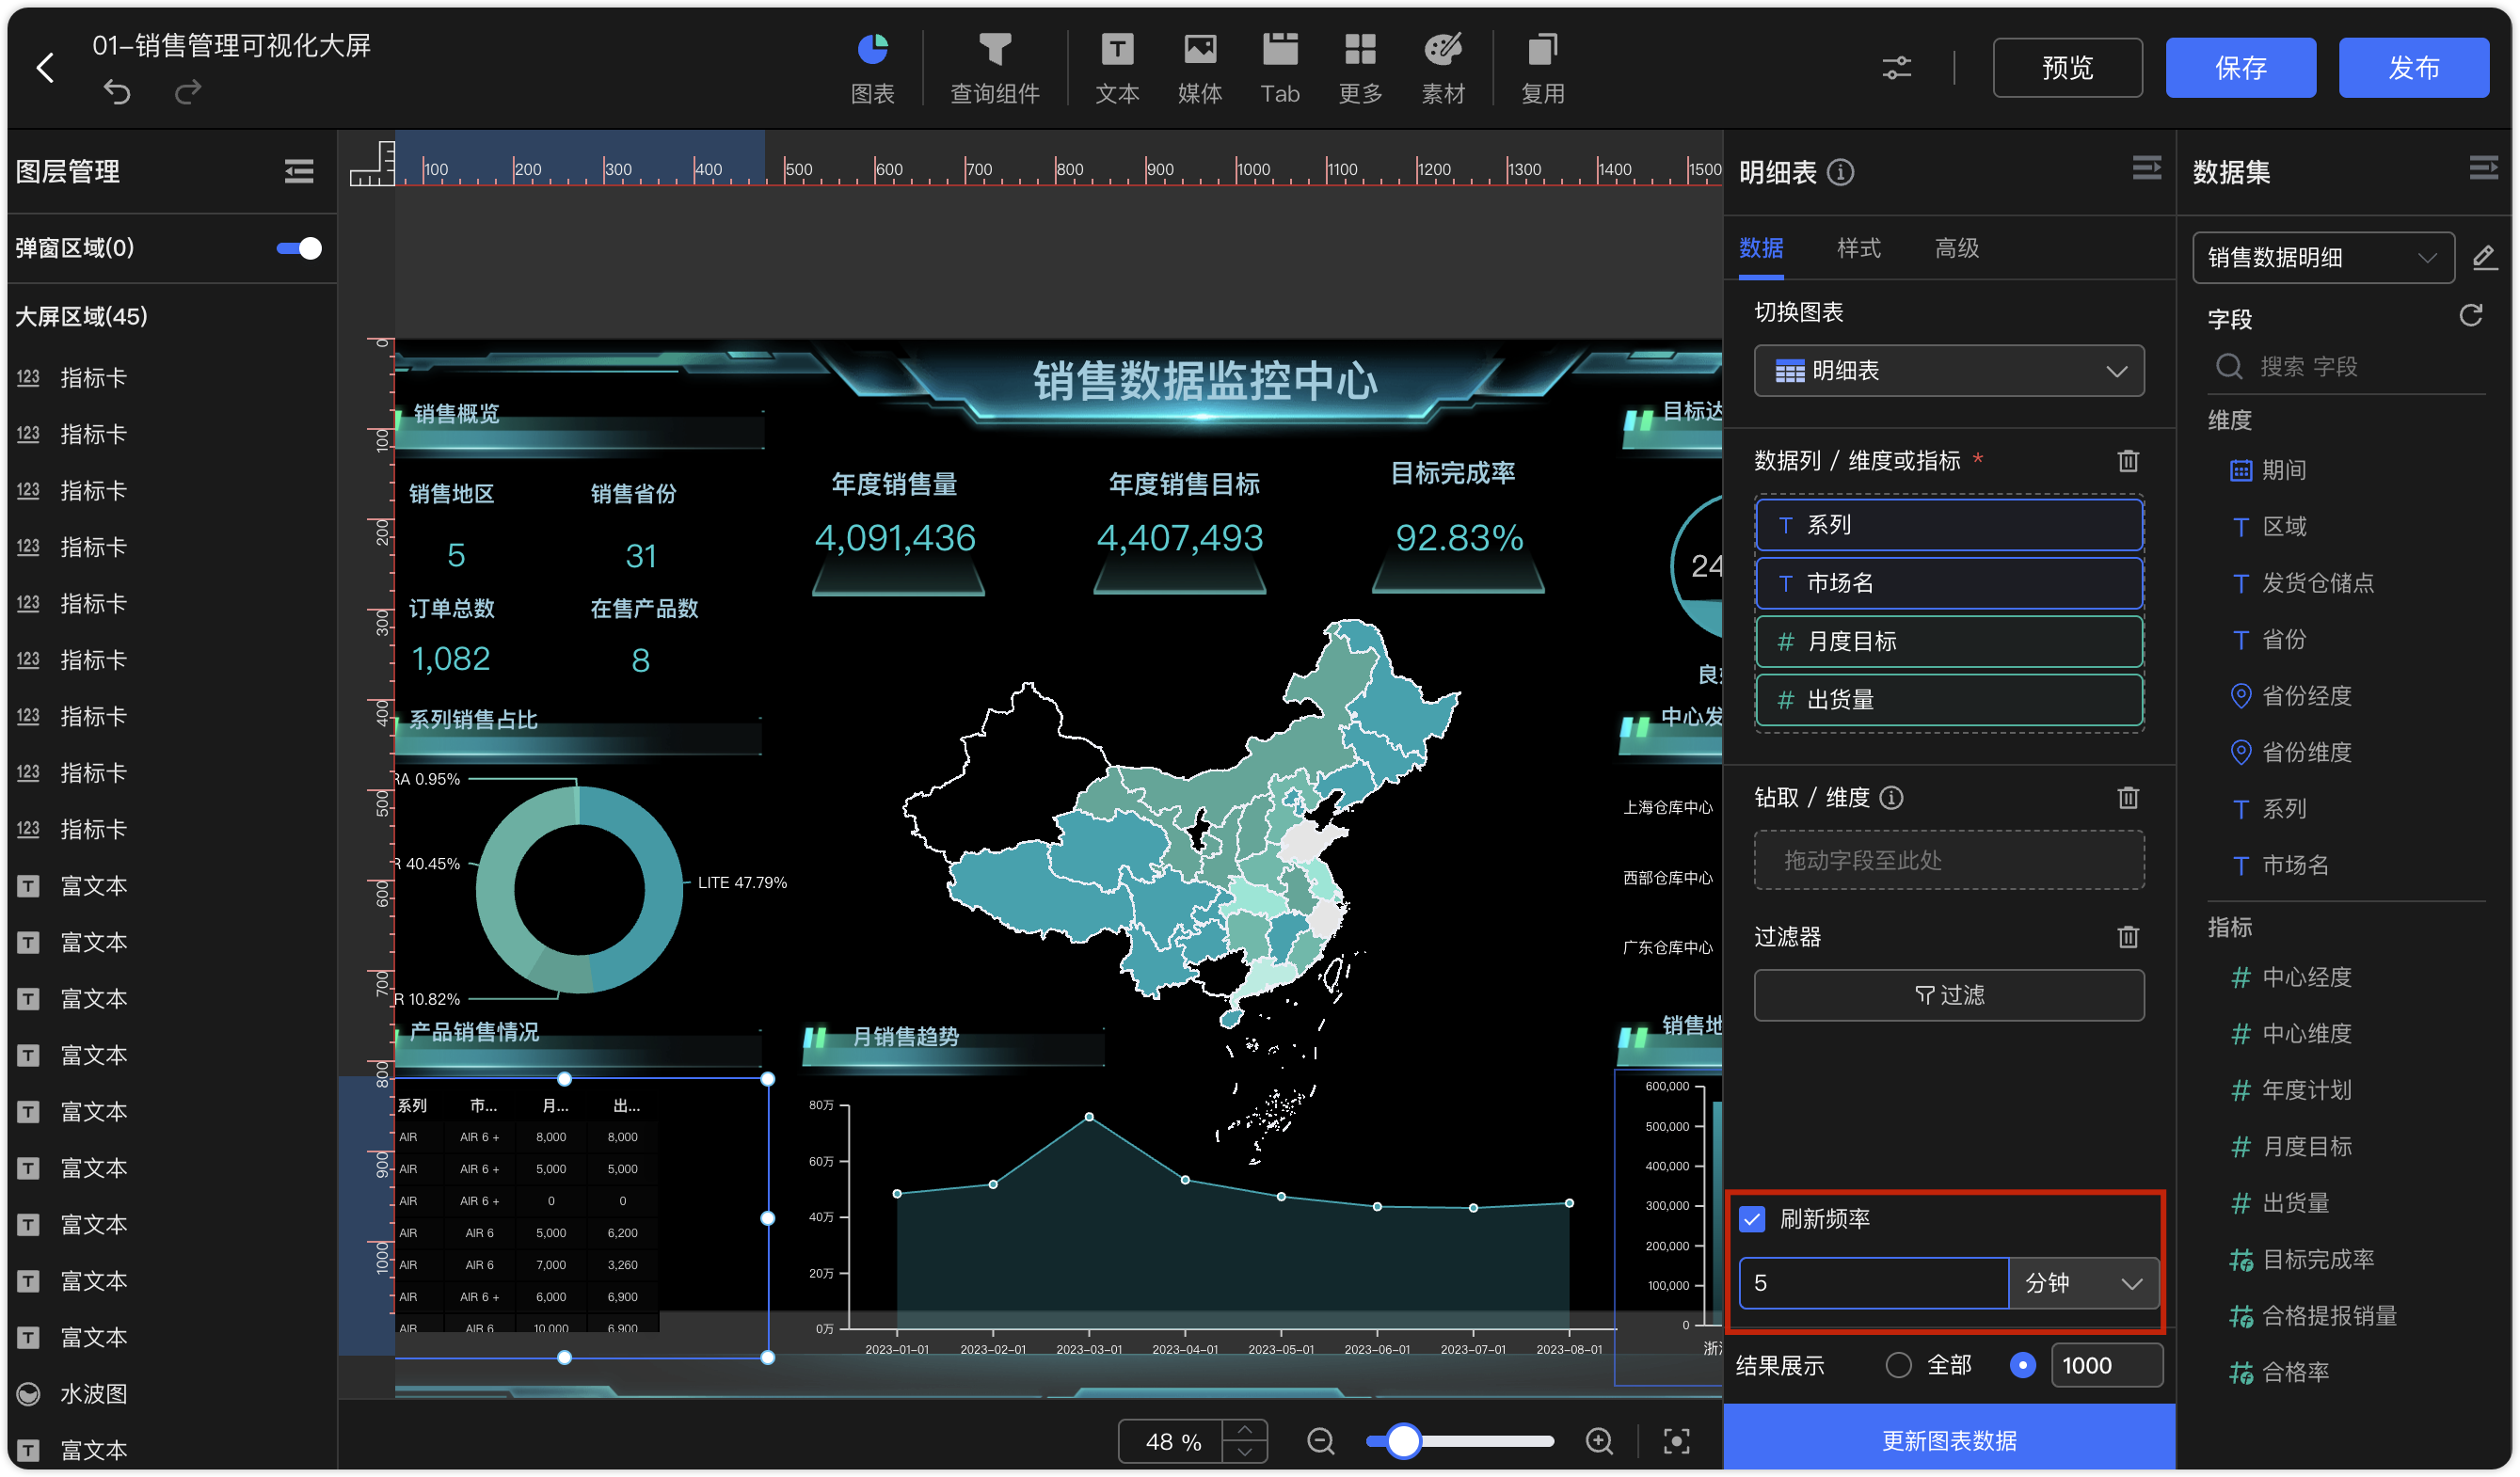This screenshot has width=2520, height=1477.
Task: Insert a Tab component
Action: point(1280,68)
